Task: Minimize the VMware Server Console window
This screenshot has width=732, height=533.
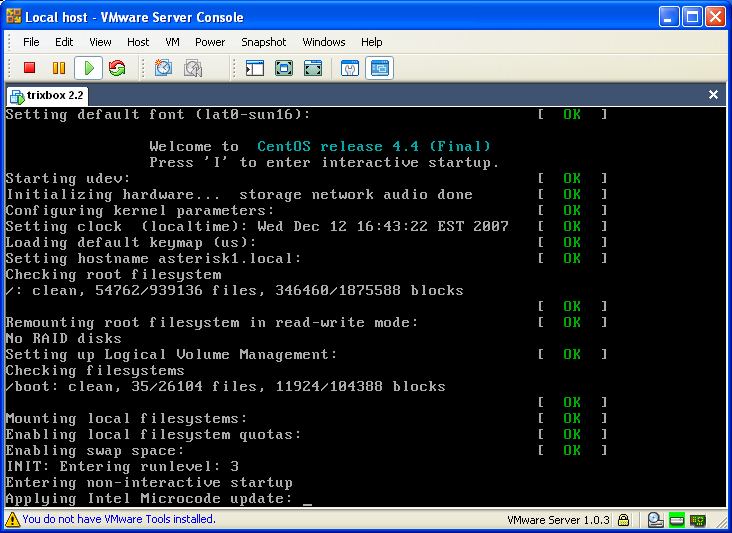Action: [x=669, y=17]
